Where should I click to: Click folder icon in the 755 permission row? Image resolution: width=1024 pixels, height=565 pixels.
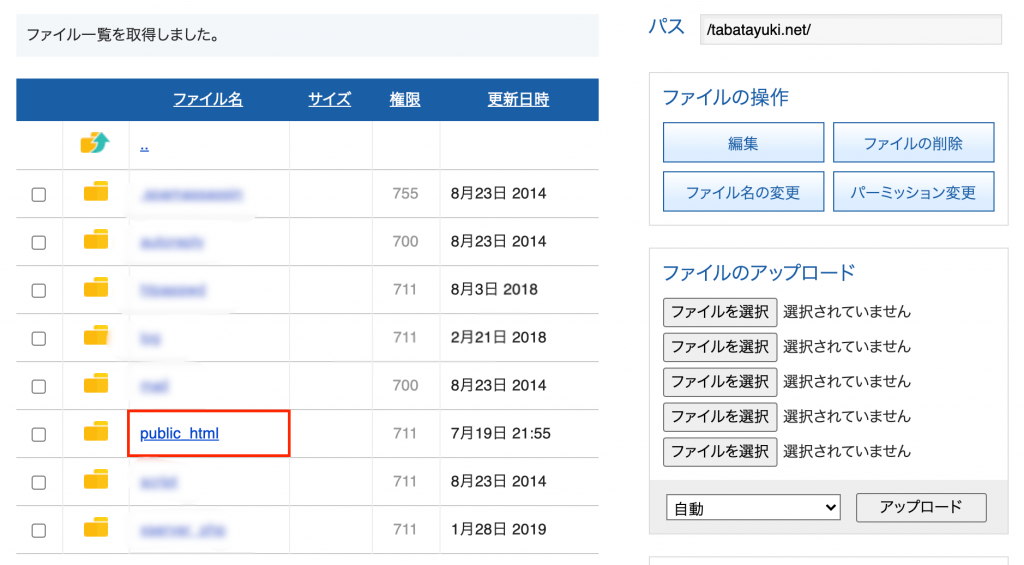(x=96, y=192)
